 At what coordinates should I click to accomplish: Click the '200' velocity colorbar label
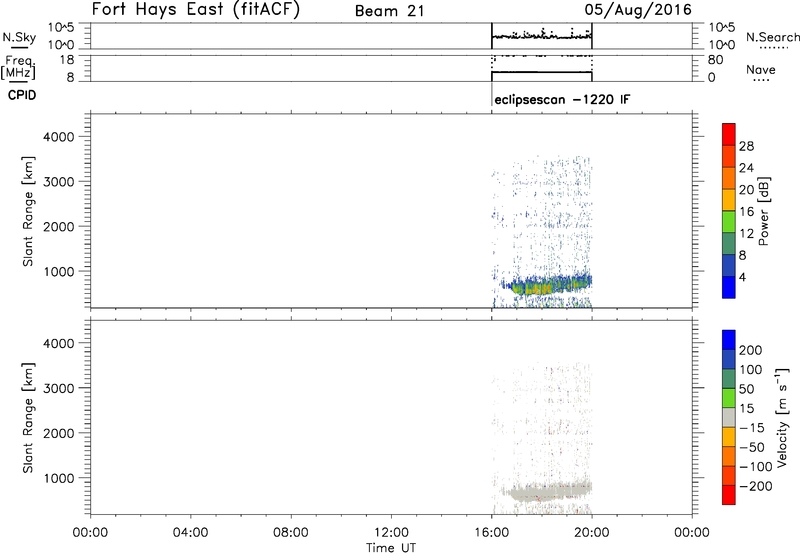click(x=751, y=350)
